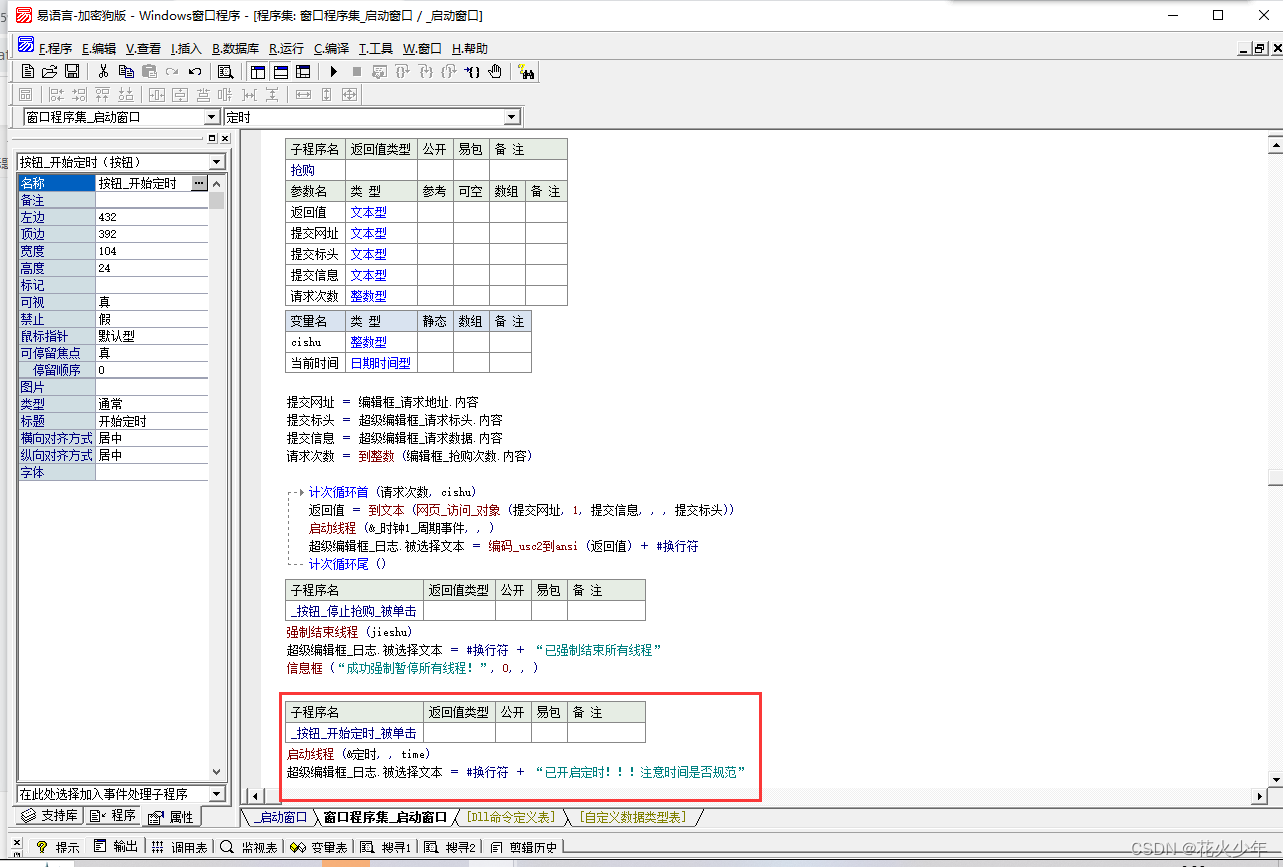Open the 输出 tab in bottom panel

point(117,846)
